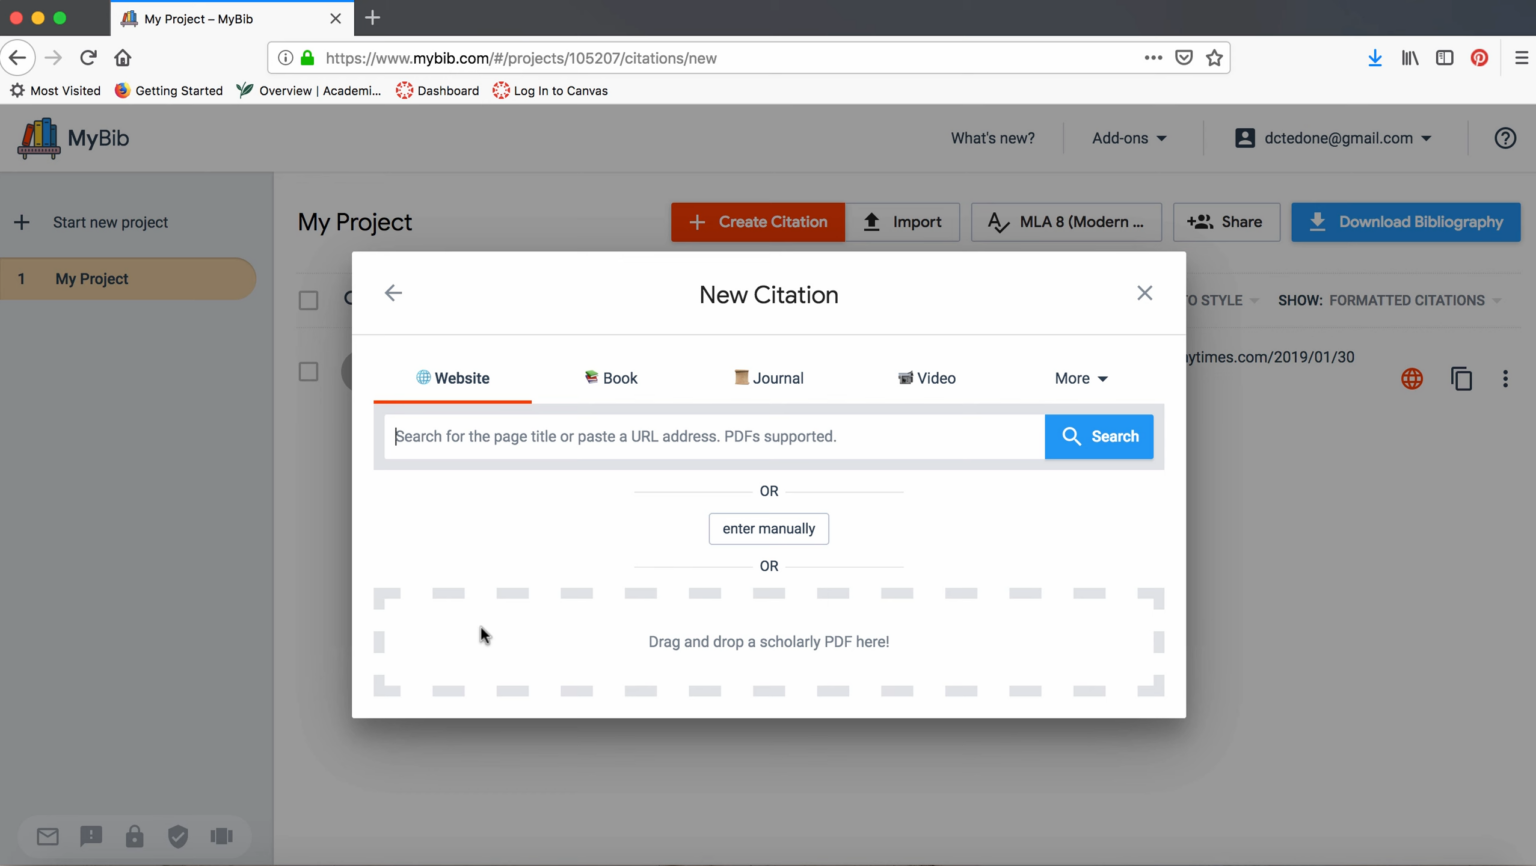This screenshot has width=1536, height=866.
Task: Open the citation options three-dot menu
Action: [1505, 378]
